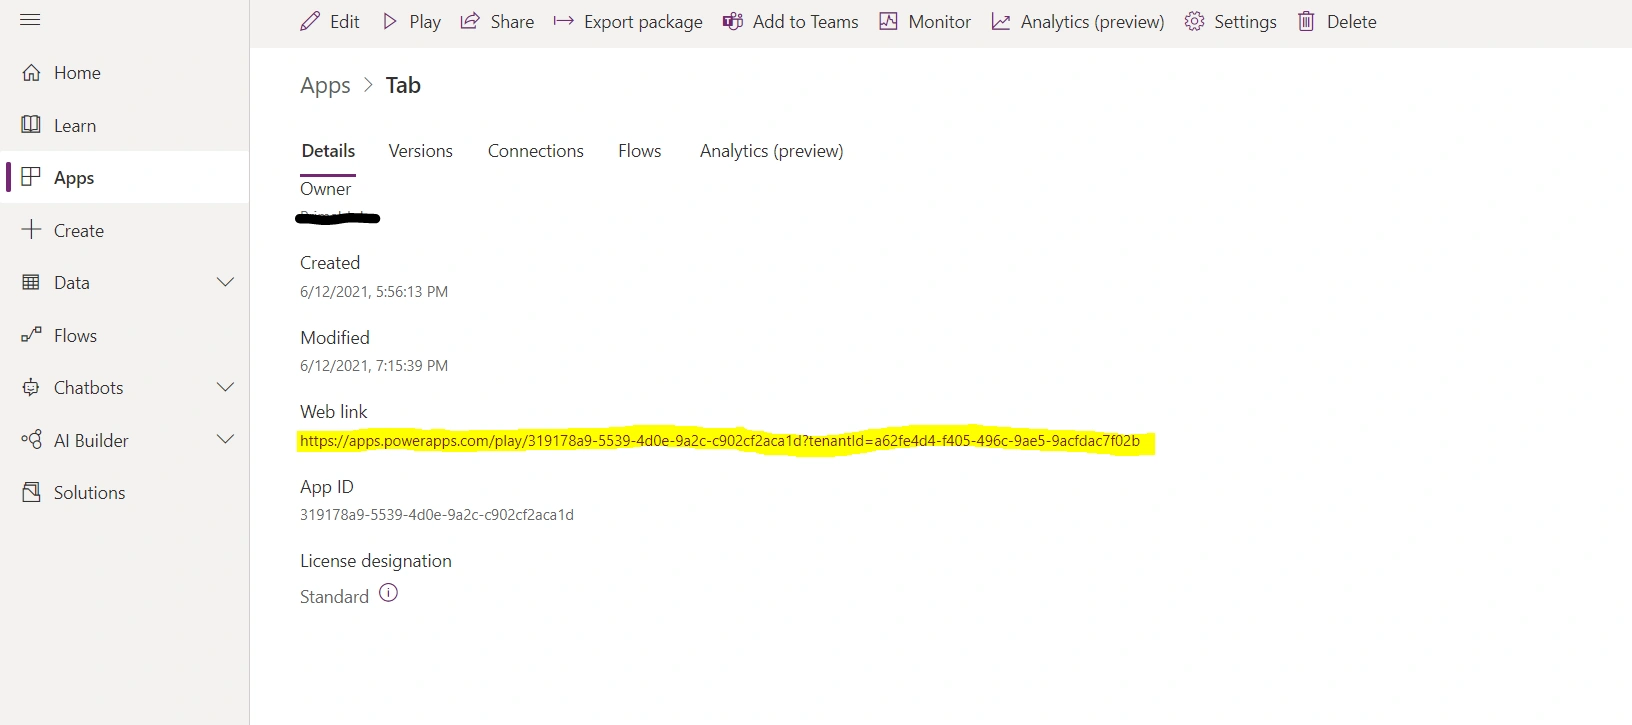Open the Analytics (preview) tab
The height and width of the screenshot is (725, 1632).
click(771, 151)
